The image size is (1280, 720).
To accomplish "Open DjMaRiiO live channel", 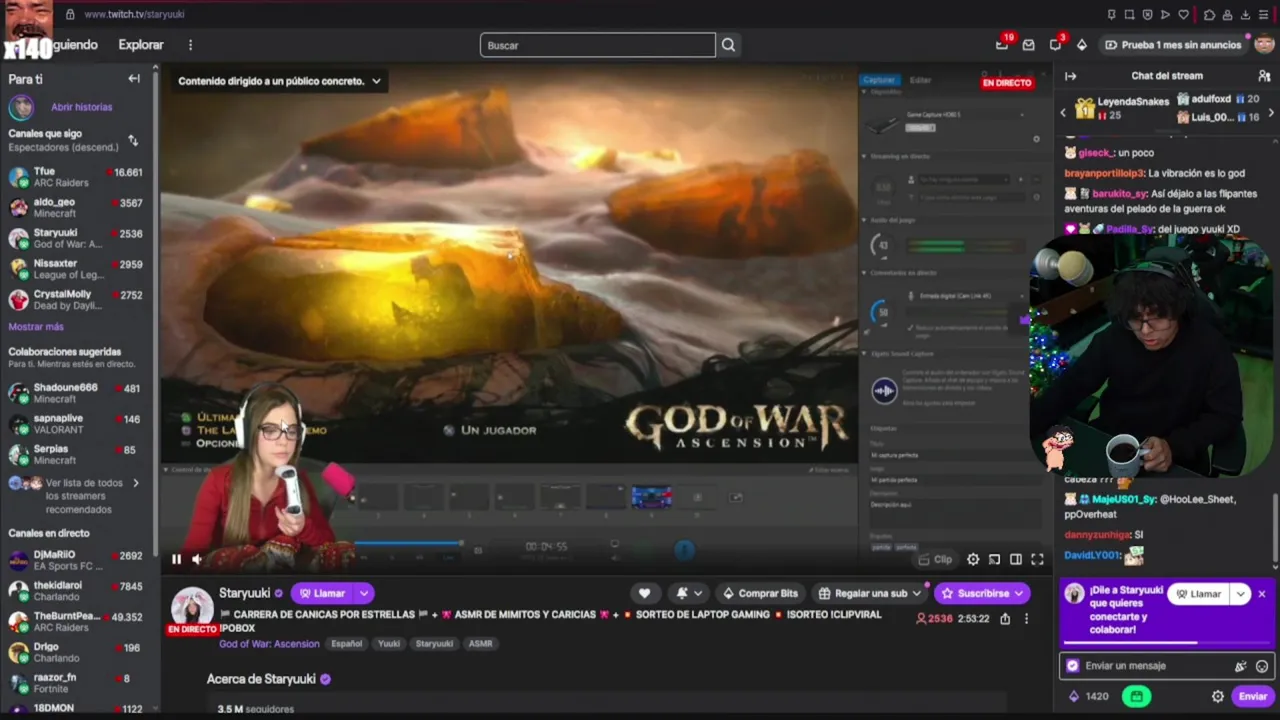I will (x=76, y=561).
